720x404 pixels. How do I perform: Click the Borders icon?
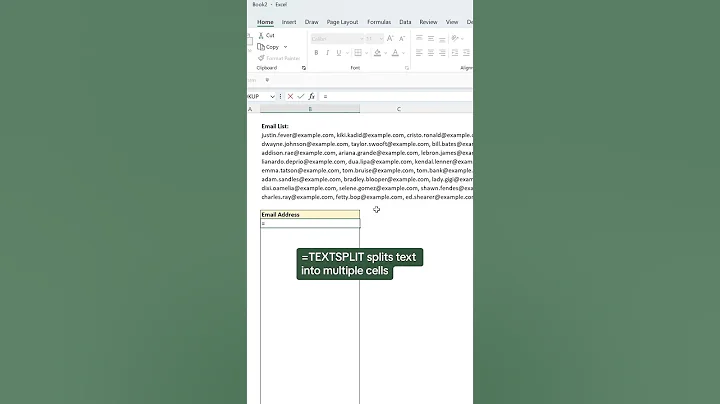click(358, 53)
